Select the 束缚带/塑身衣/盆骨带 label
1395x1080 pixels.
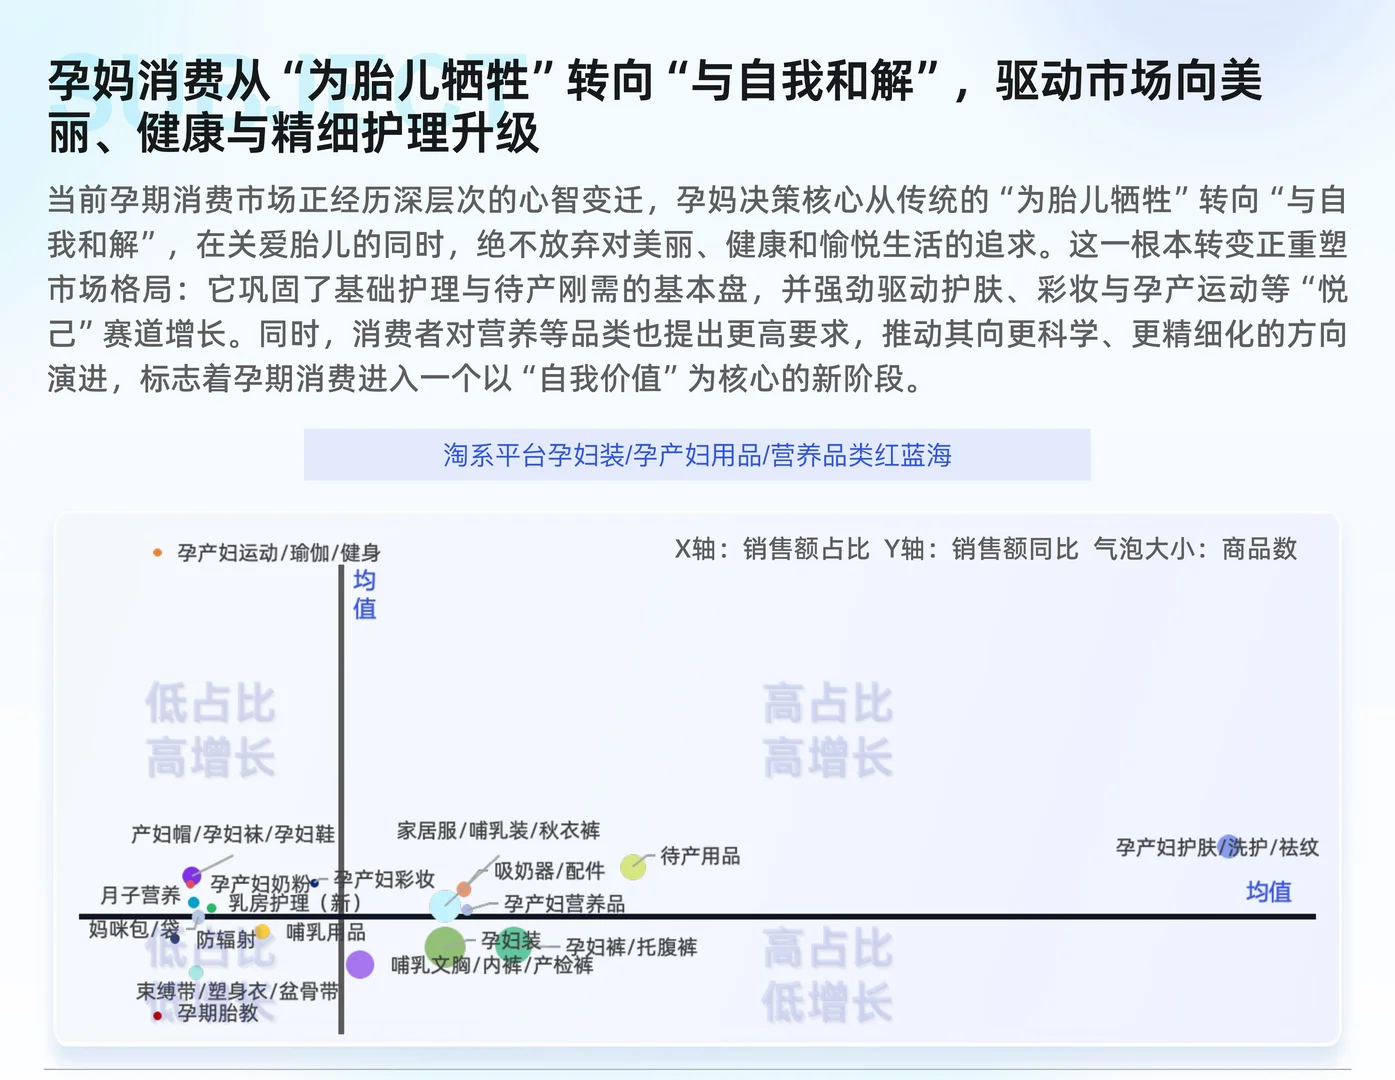click(238, 991)
